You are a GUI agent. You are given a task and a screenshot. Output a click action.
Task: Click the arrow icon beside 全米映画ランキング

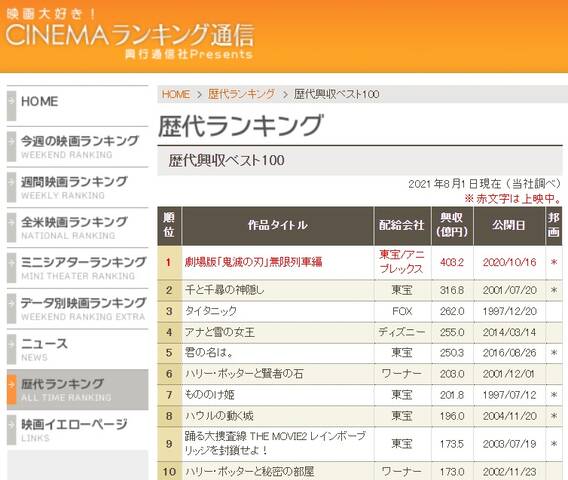coord(12,228)
